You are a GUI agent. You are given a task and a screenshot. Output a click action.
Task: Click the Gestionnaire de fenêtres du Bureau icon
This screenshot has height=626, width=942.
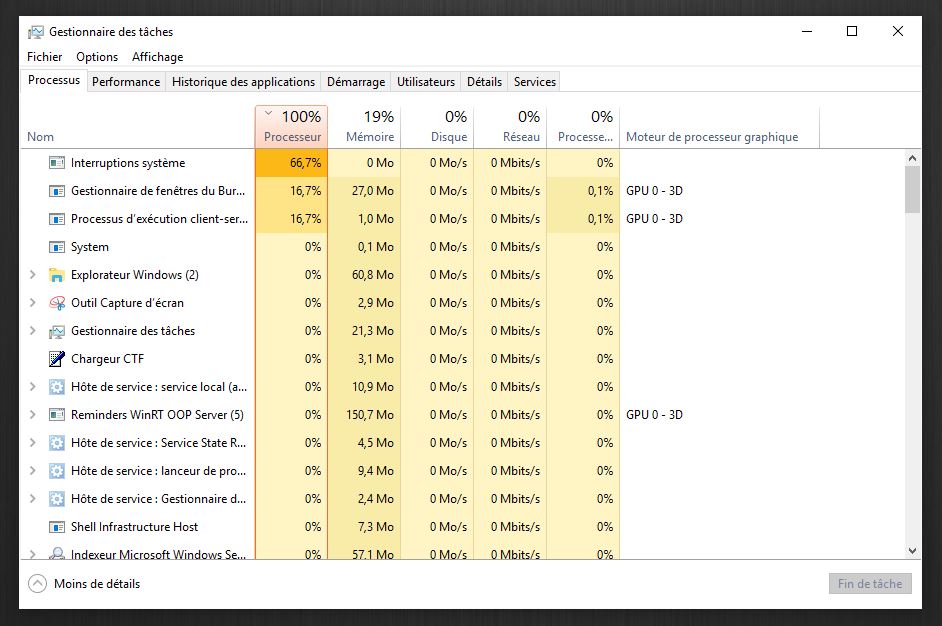56,191
